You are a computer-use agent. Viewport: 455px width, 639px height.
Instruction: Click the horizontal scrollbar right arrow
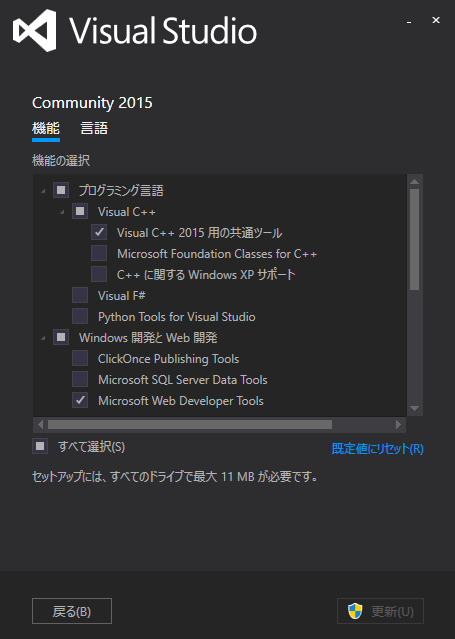pos(398,425)
